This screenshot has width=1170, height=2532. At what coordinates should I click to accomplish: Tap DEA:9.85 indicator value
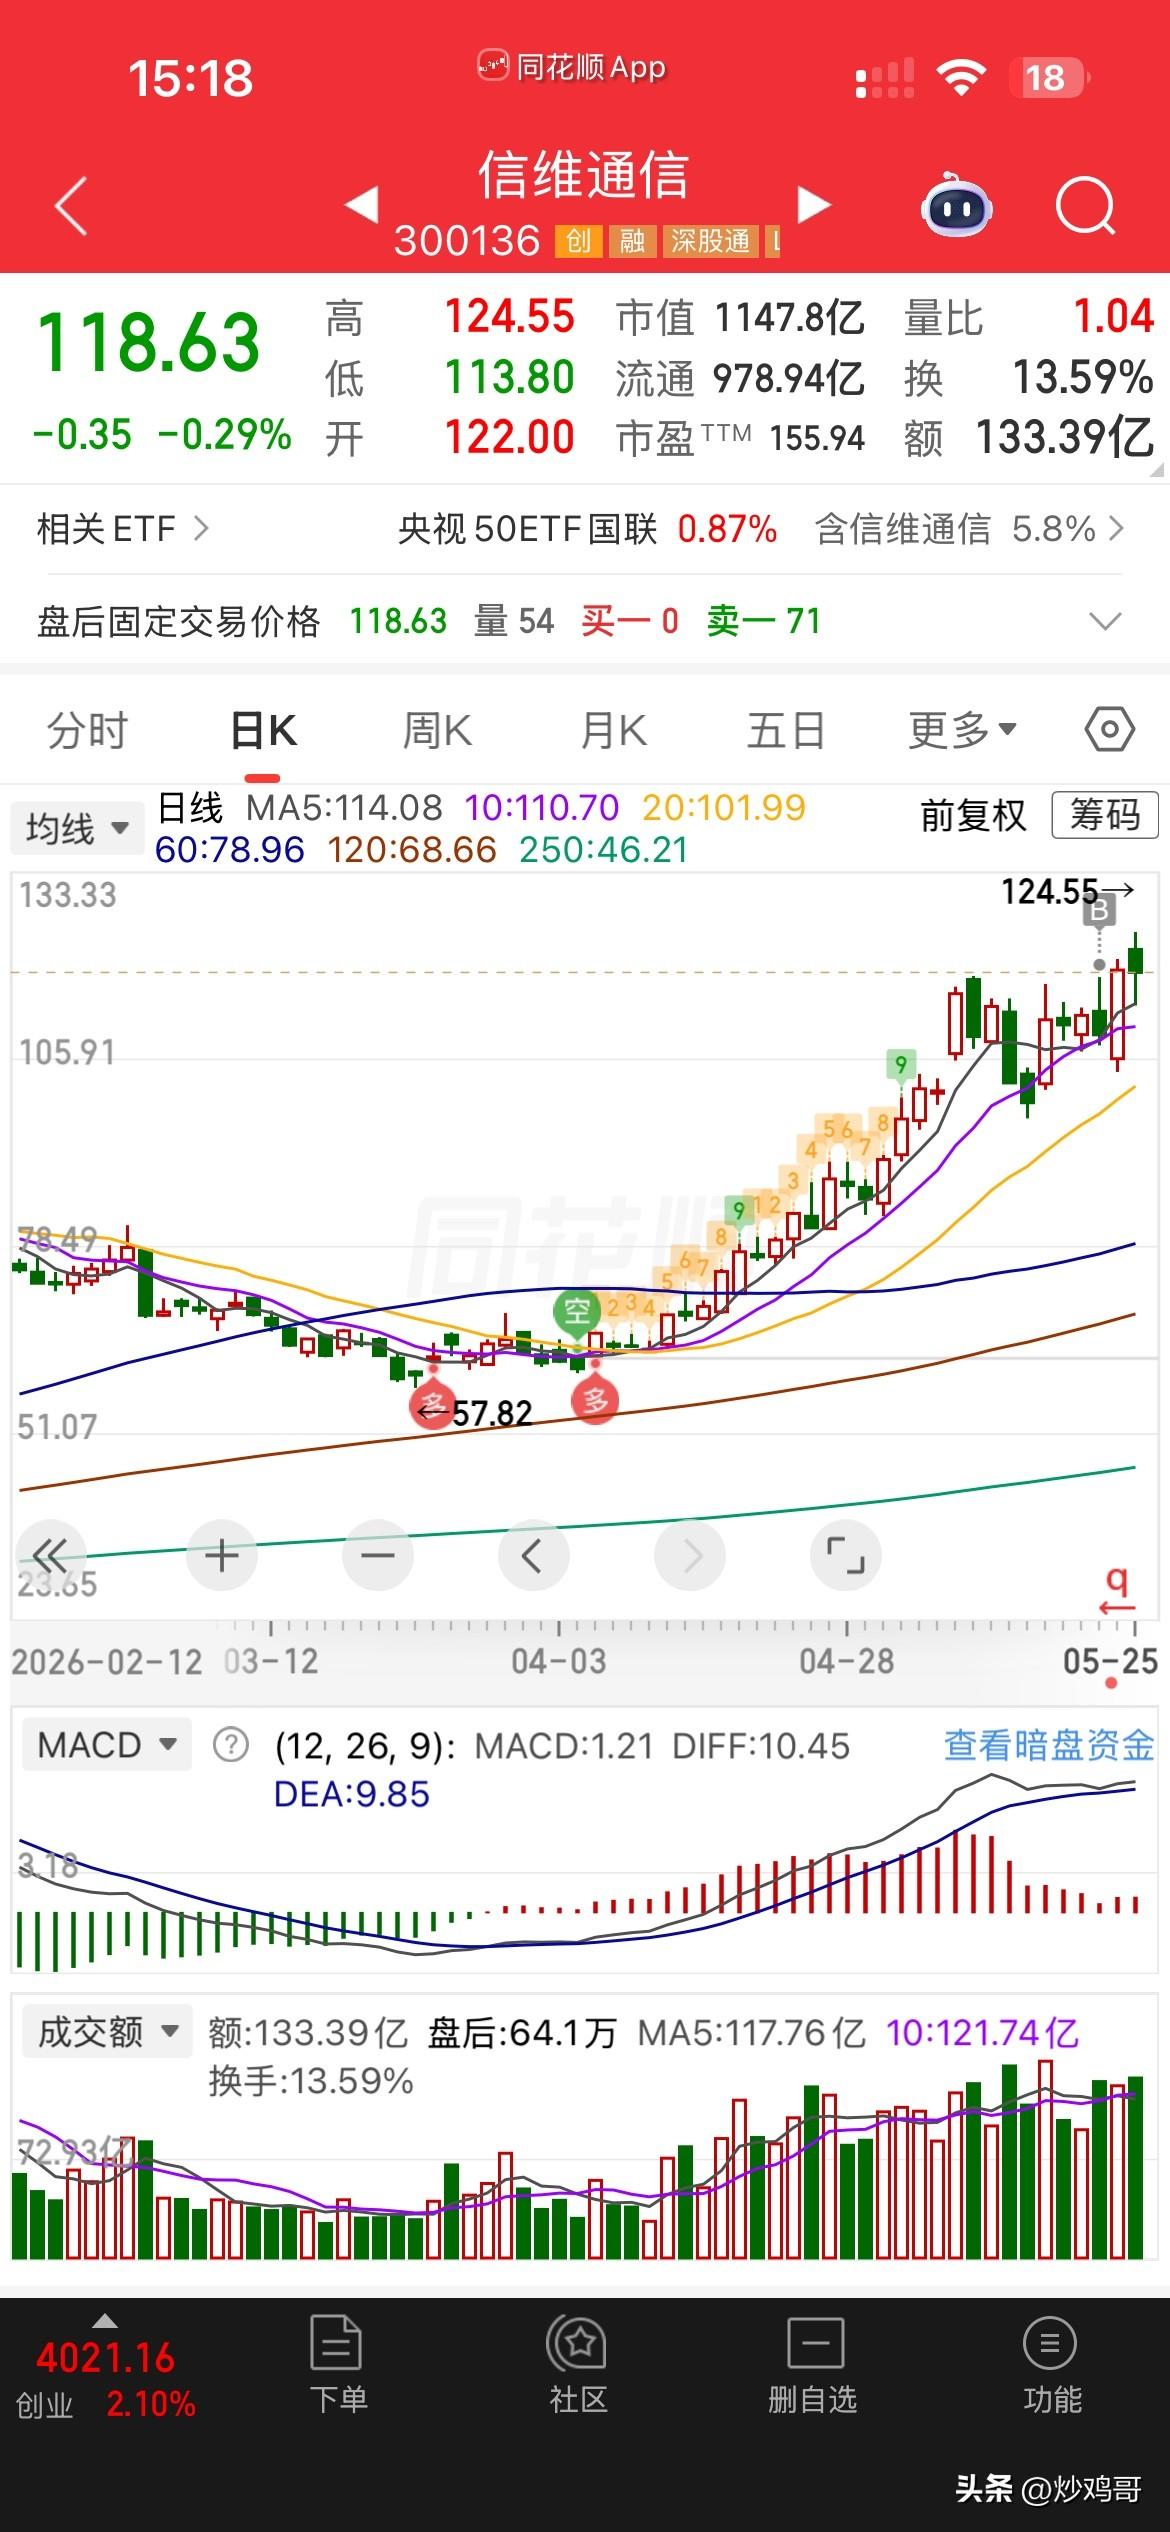point(352,1794)
